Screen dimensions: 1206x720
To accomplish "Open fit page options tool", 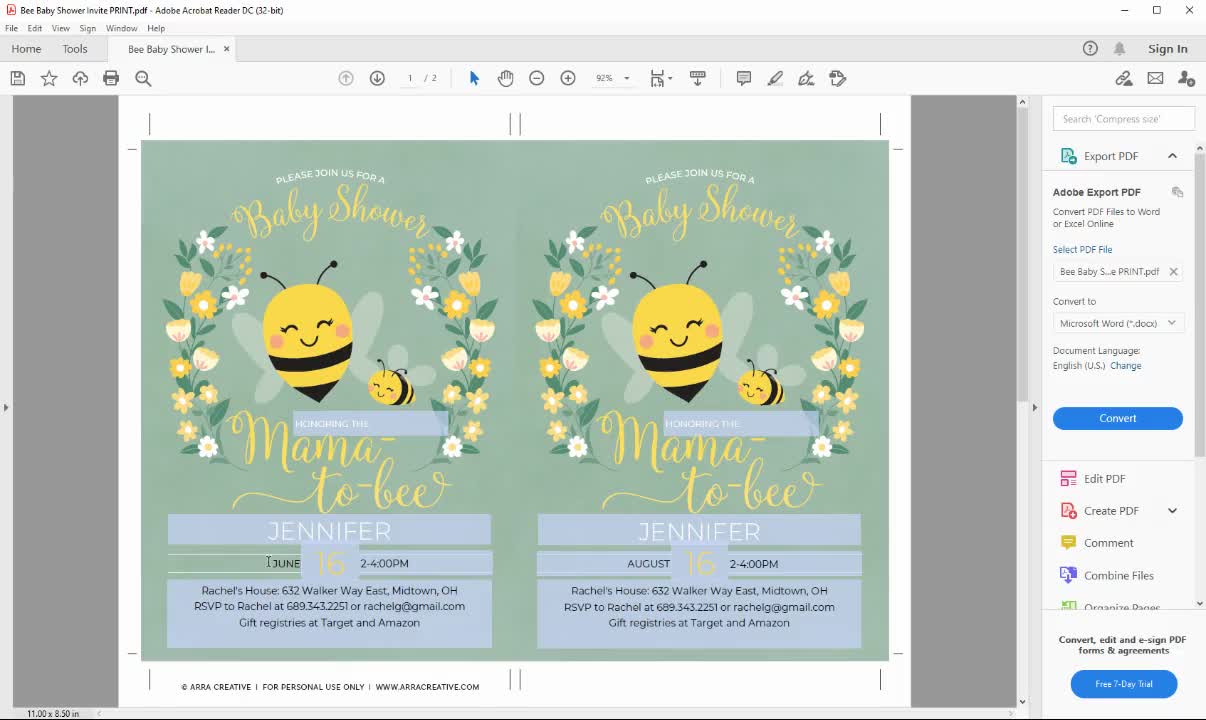I will tap(660, 78).
